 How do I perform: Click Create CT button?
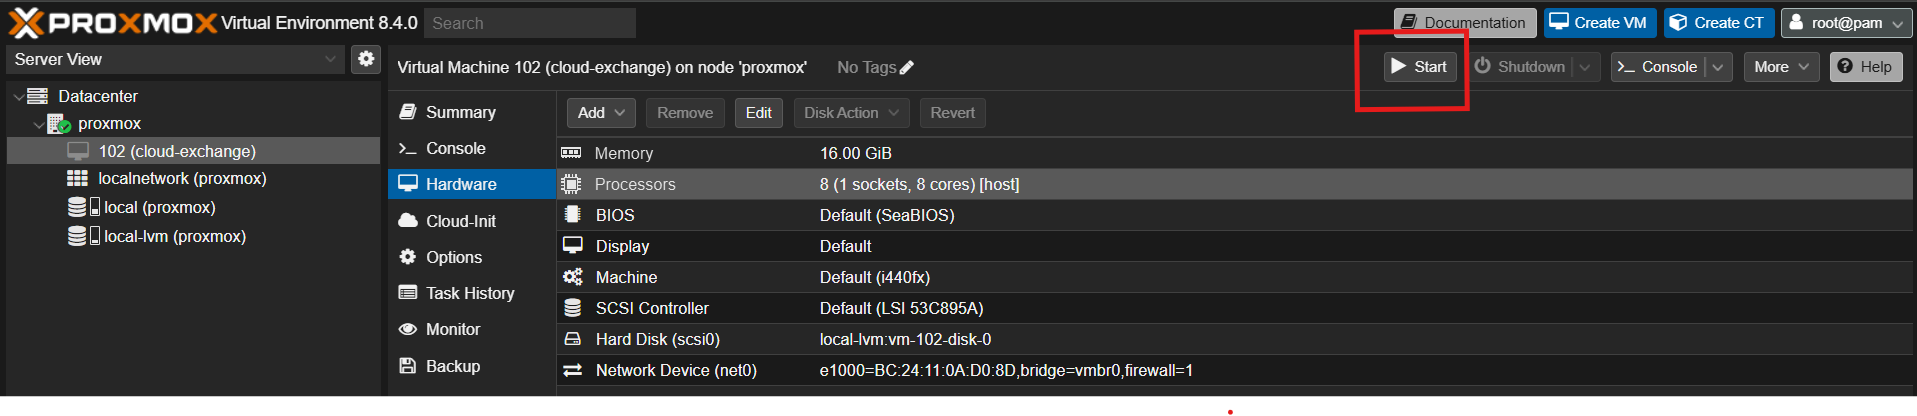(x=1719, y=22)
